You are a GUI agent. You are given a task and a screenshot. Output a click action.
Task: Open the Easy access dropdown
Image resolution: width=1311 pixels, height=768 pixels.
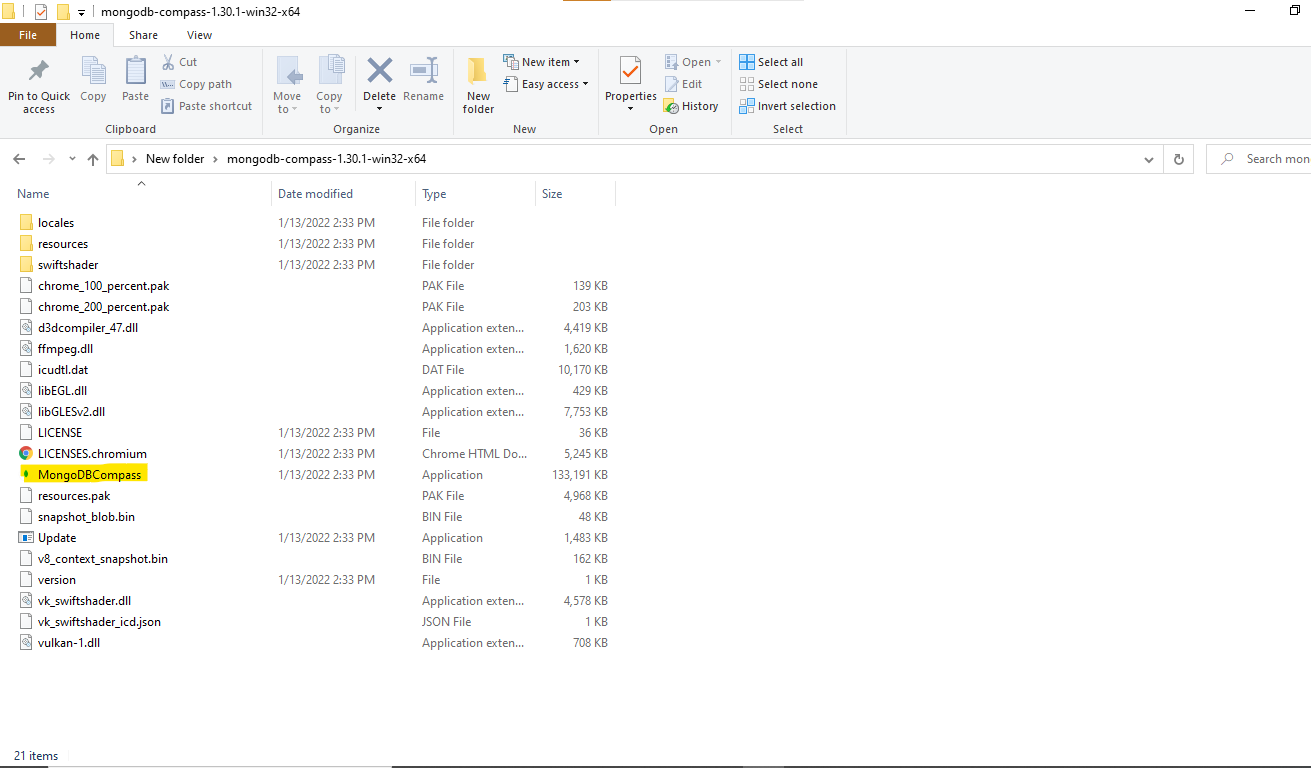545,84
